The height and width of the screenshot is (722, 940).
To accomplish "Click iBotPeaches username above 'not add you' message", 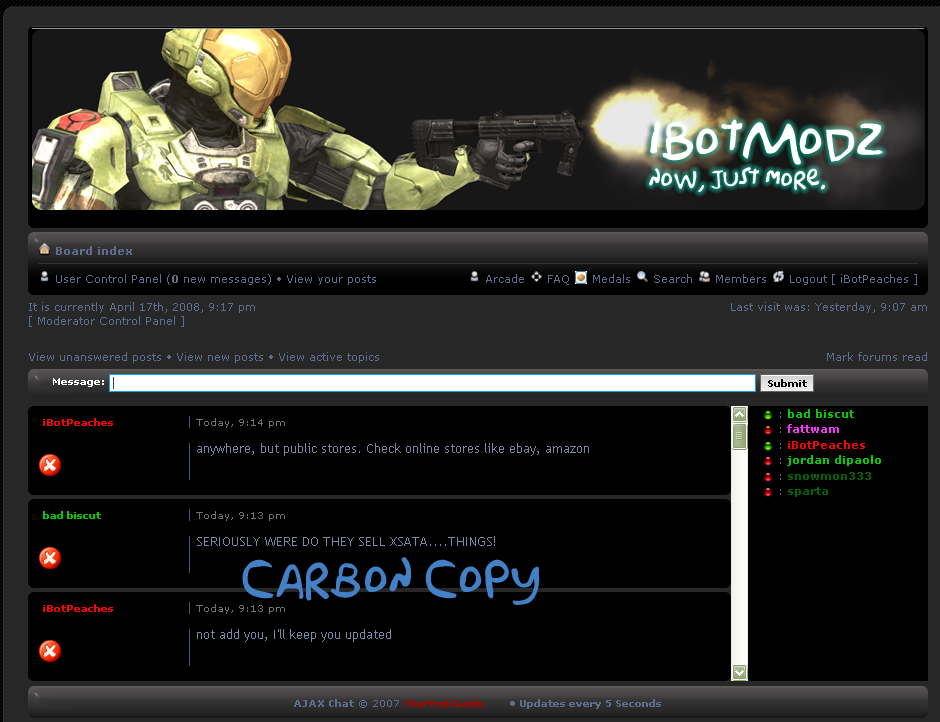I will point(78,609).
